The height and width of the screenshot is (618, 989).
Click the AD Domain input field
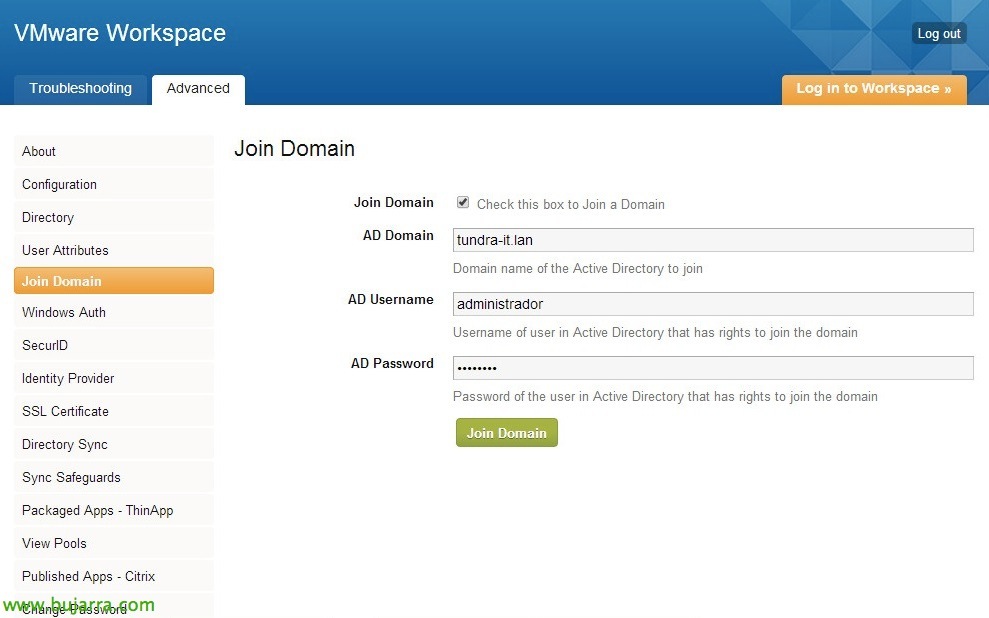click(x=713, y=240)
